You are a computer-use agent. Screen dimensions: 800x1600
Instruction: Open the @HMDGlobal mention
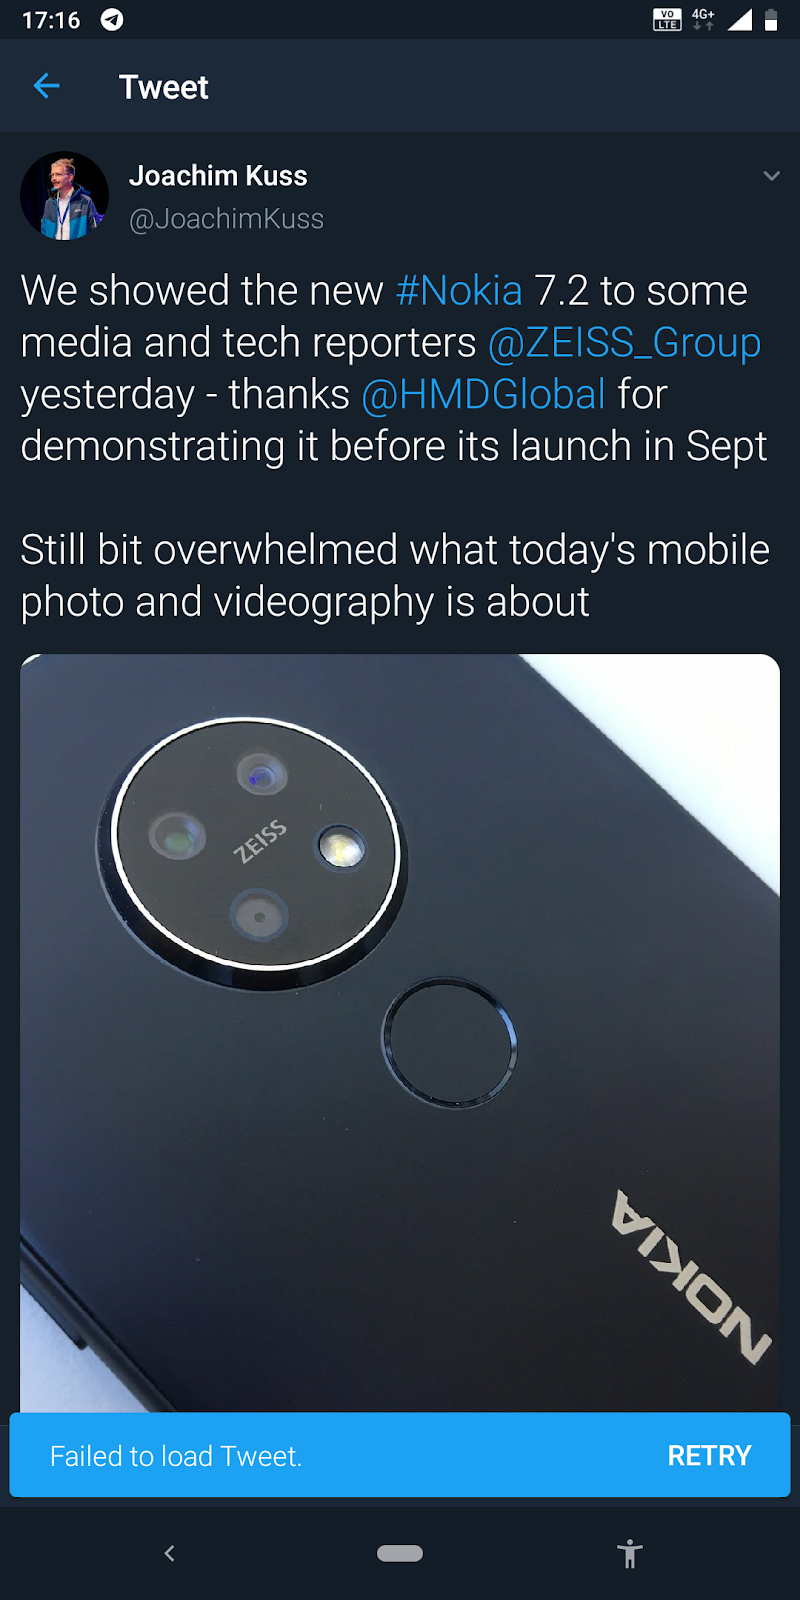[x=483, y=395]
